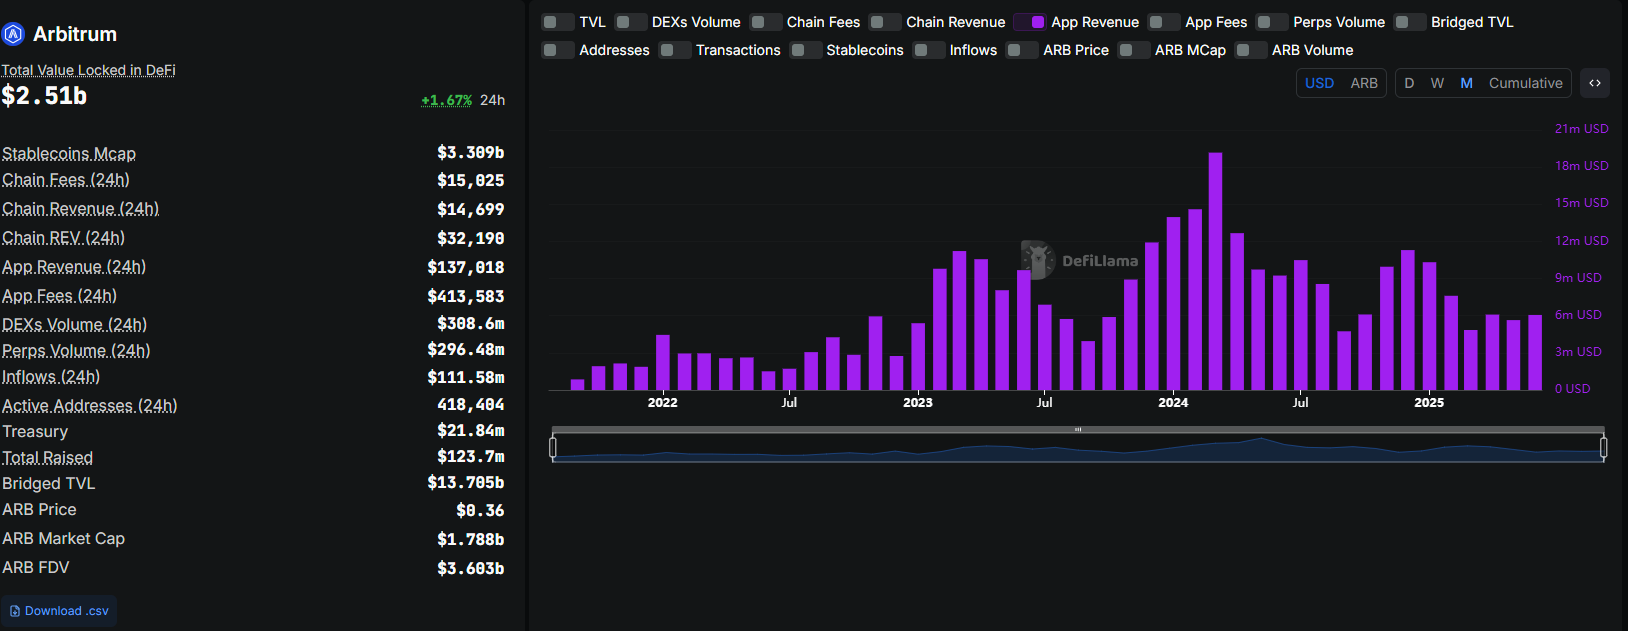
Task: Show the Bridged TVL series
Action: [1409, 22]
